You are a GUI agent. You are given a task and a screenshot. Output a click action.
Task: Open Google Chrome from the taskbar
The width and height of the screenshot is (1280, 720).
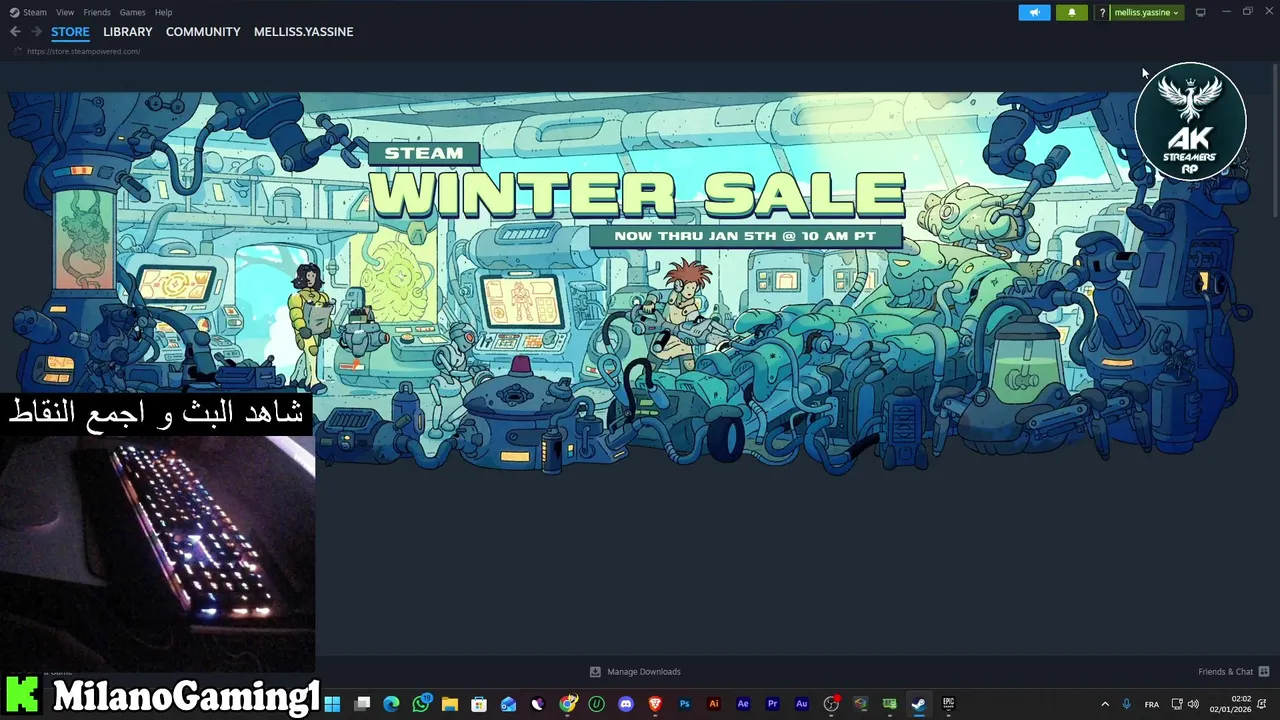coord(567,704)
